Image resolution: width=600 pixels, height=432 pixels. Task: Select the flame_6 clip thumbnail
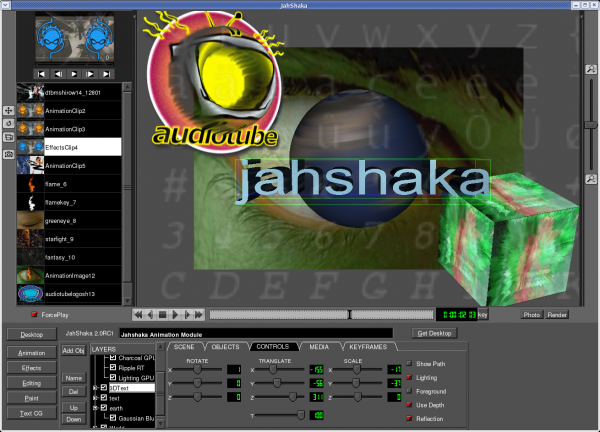[30, 184]
